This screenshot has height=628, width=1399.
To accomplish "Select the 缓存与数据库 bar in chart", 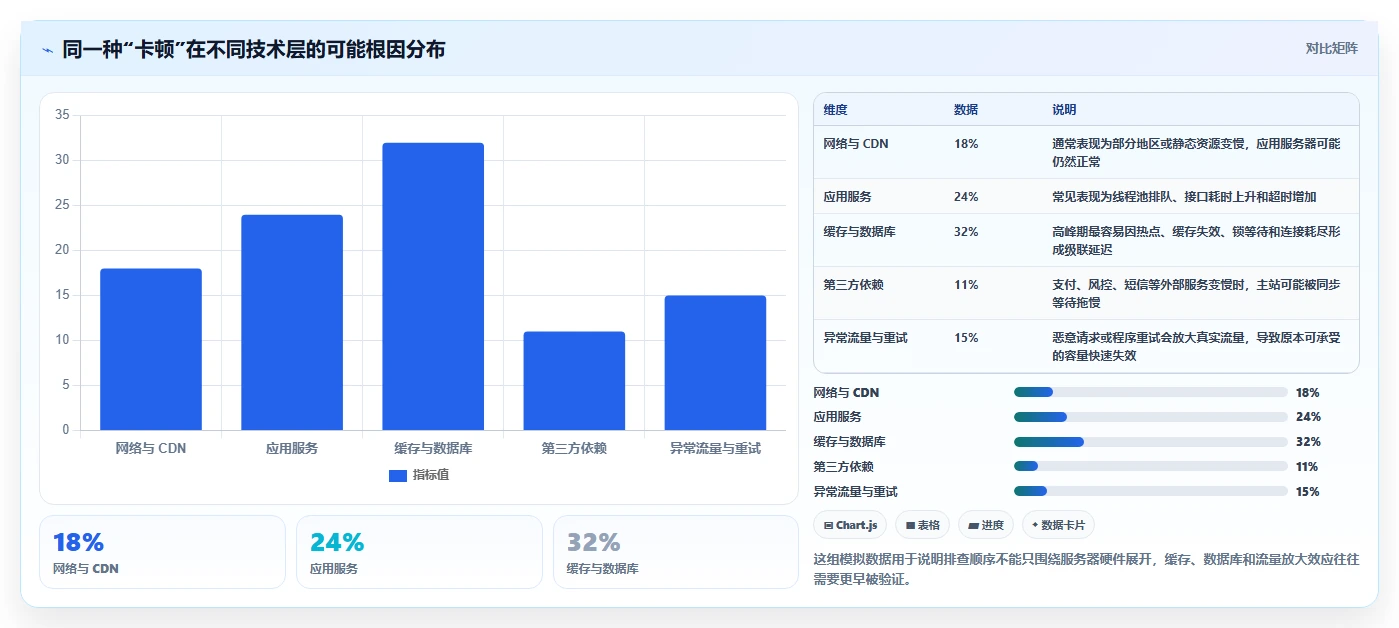I will pyautogui.click(x=433, y=286).
